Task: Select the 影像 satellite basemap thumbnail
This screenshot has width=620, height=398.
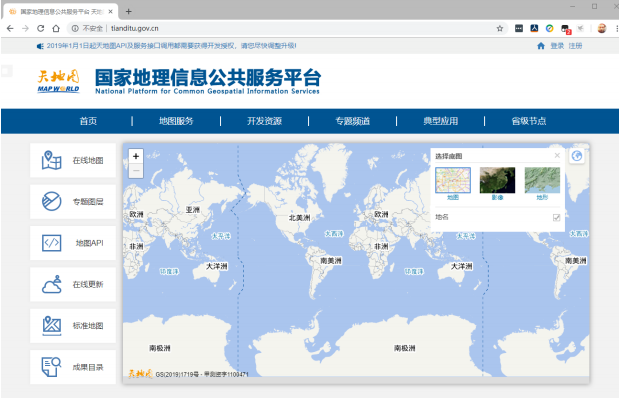Action: click(497, 180)
